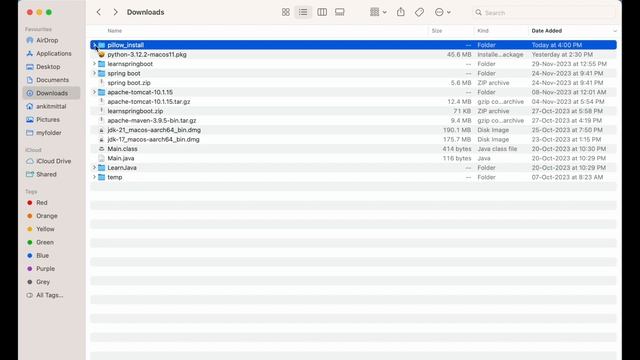Open myfolder in the sidebar
This screenshot has height=360, width=640.
click(51, 133)
